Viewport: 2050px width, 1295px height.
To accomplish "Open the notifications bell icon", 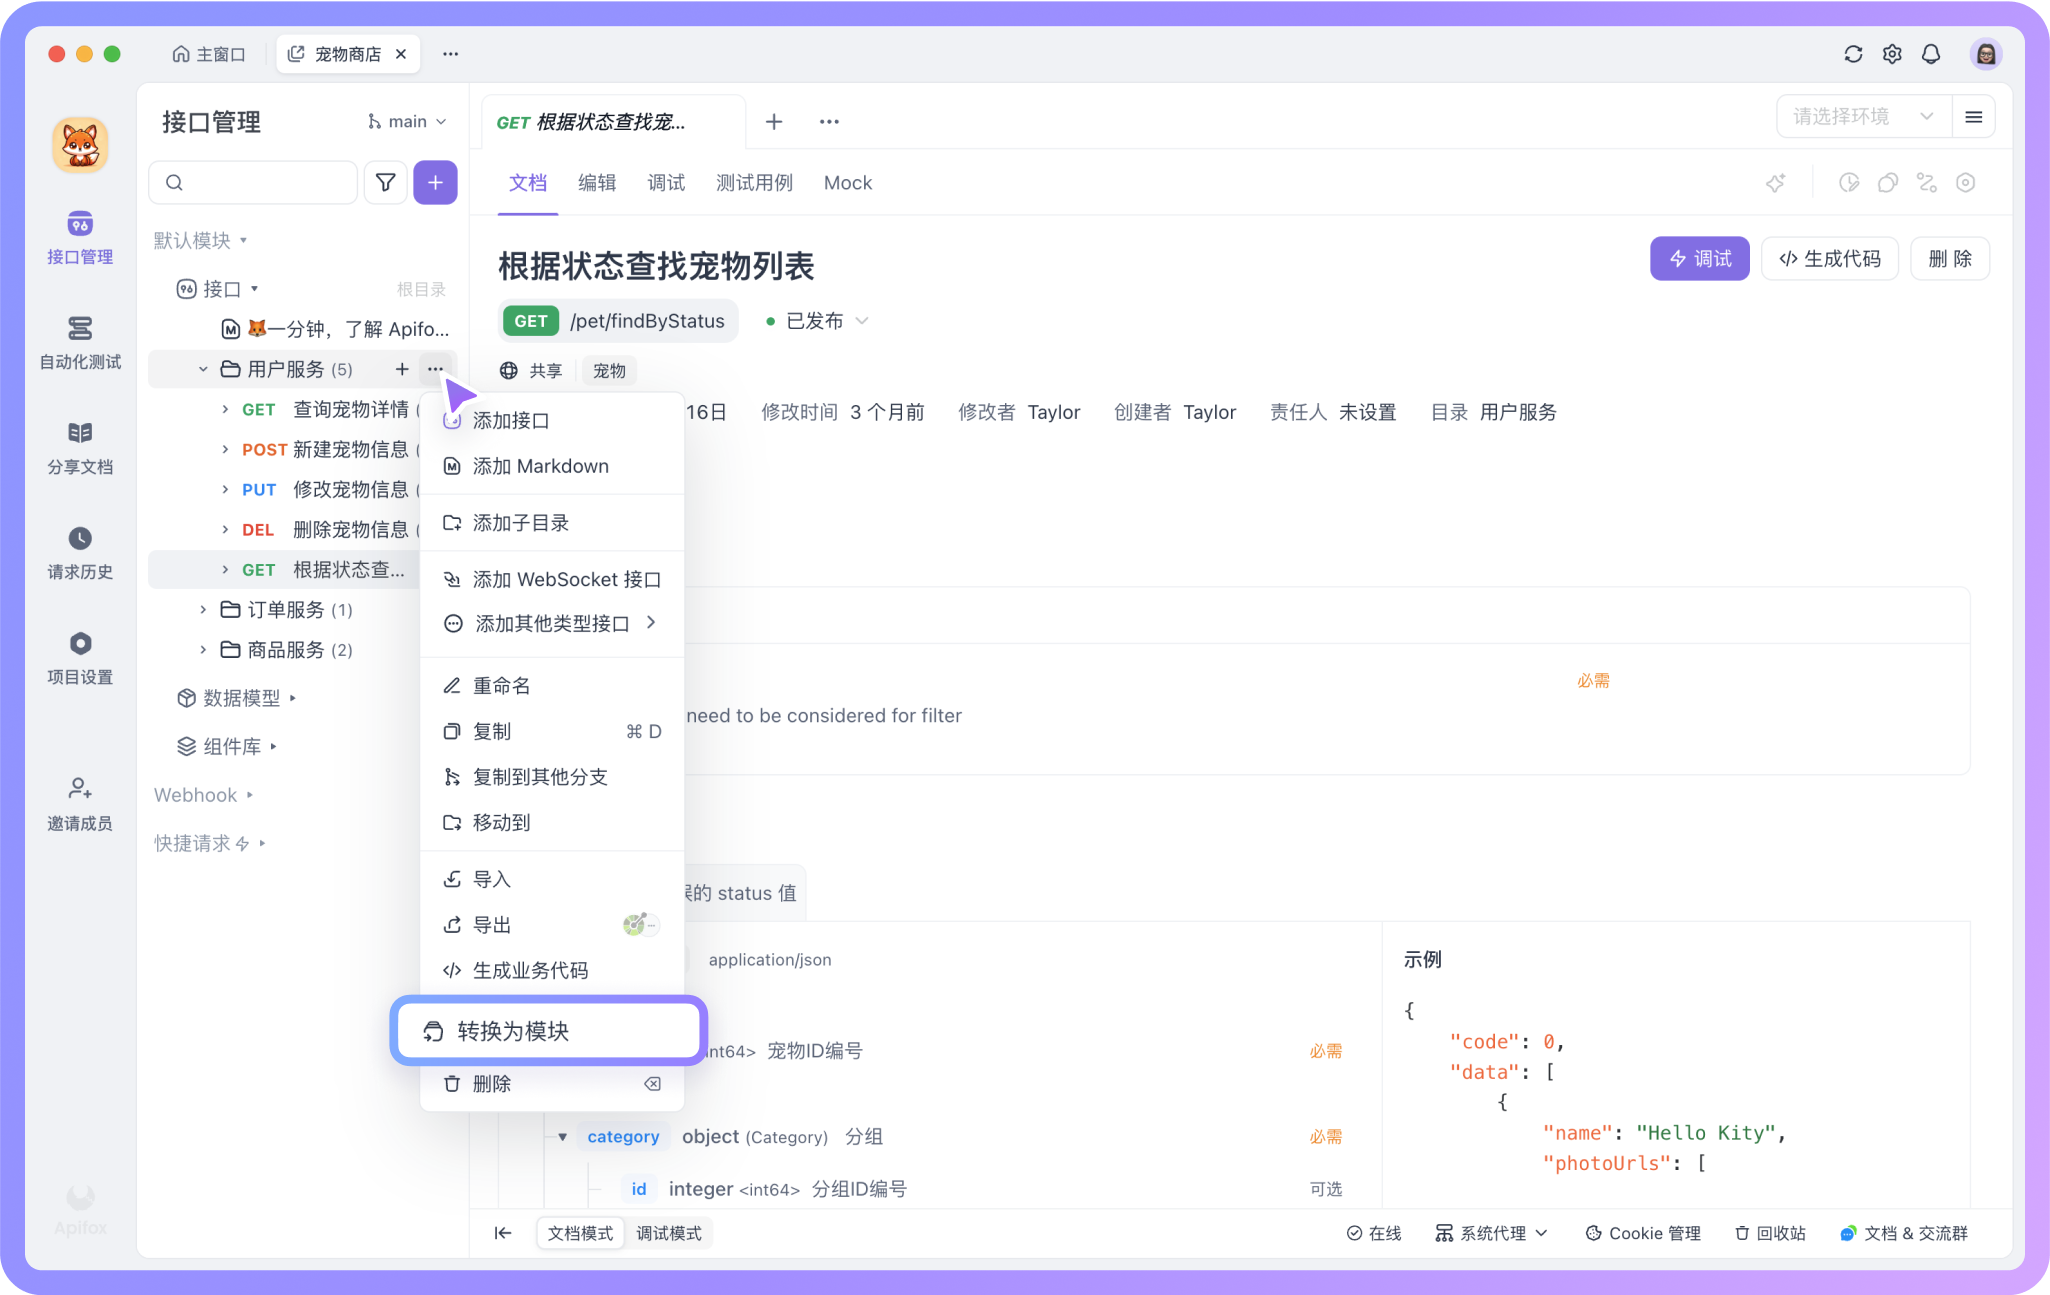I will coord(1931,54).
